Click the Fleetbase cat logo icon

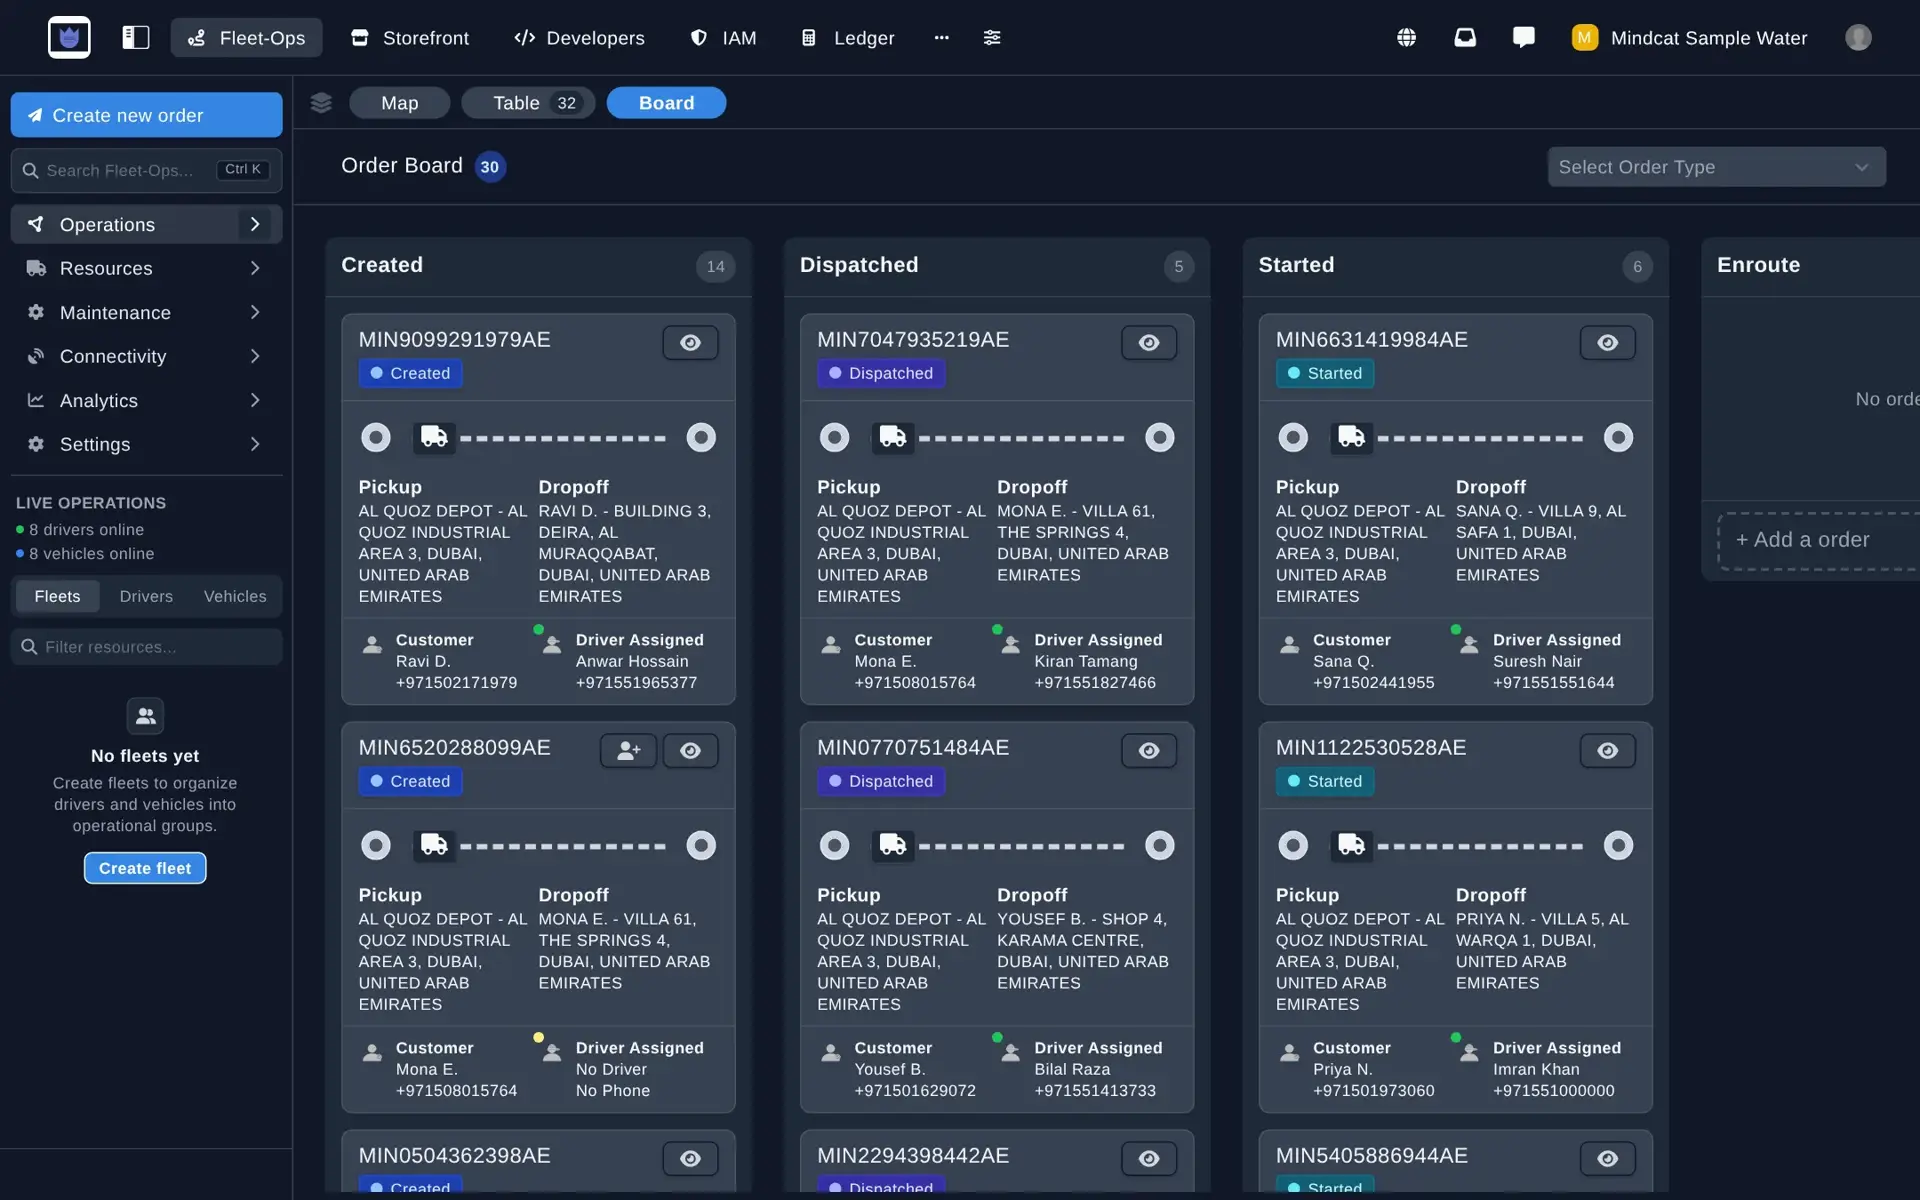click(69, 38)
